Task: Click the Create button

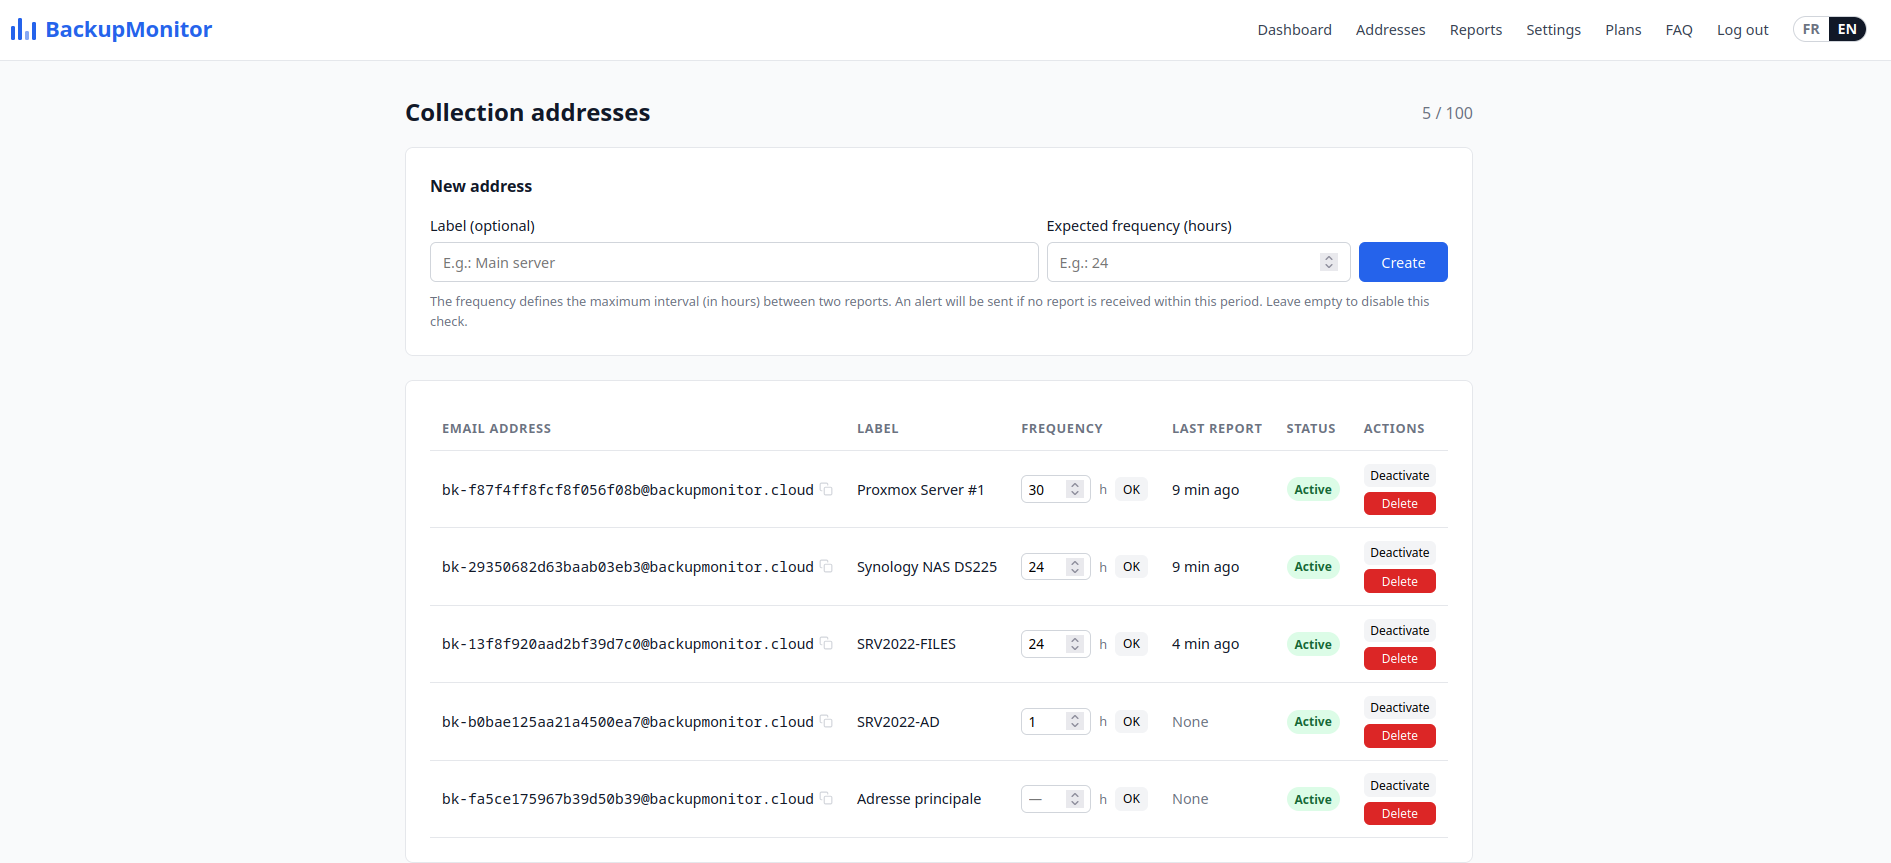Action: point(1403,262)
